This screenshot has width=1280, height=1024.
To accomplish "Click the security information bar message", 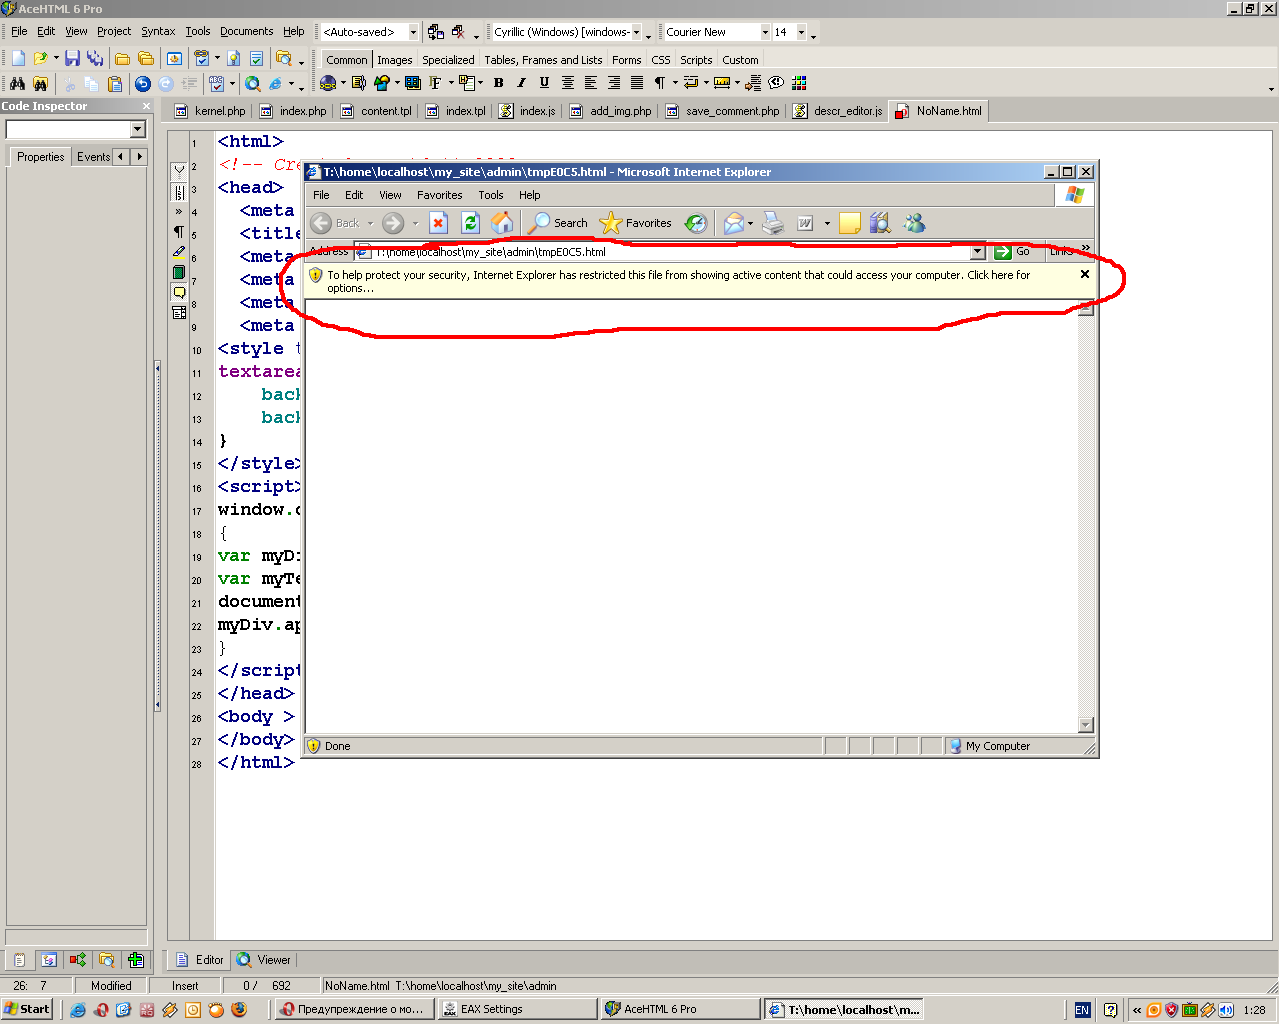I will coord(679,281).
